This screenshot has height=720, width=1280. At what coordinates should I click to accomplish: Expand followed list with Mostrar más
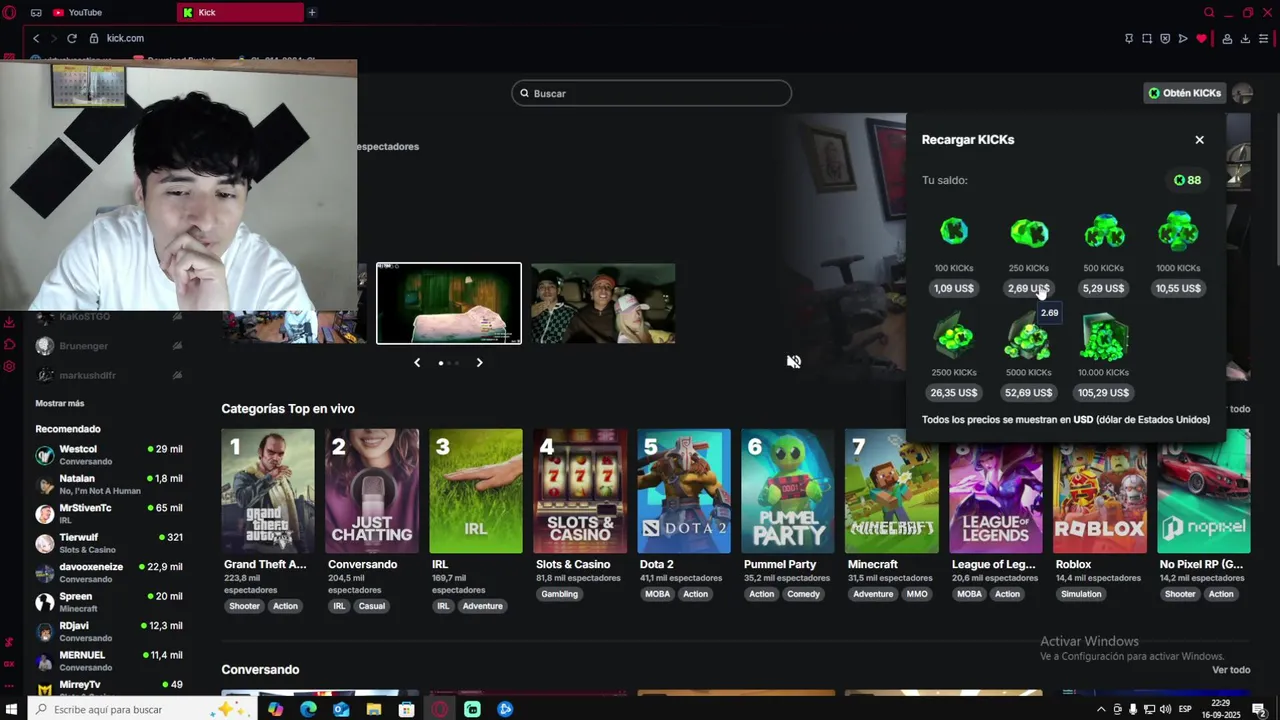click(60, 403)
